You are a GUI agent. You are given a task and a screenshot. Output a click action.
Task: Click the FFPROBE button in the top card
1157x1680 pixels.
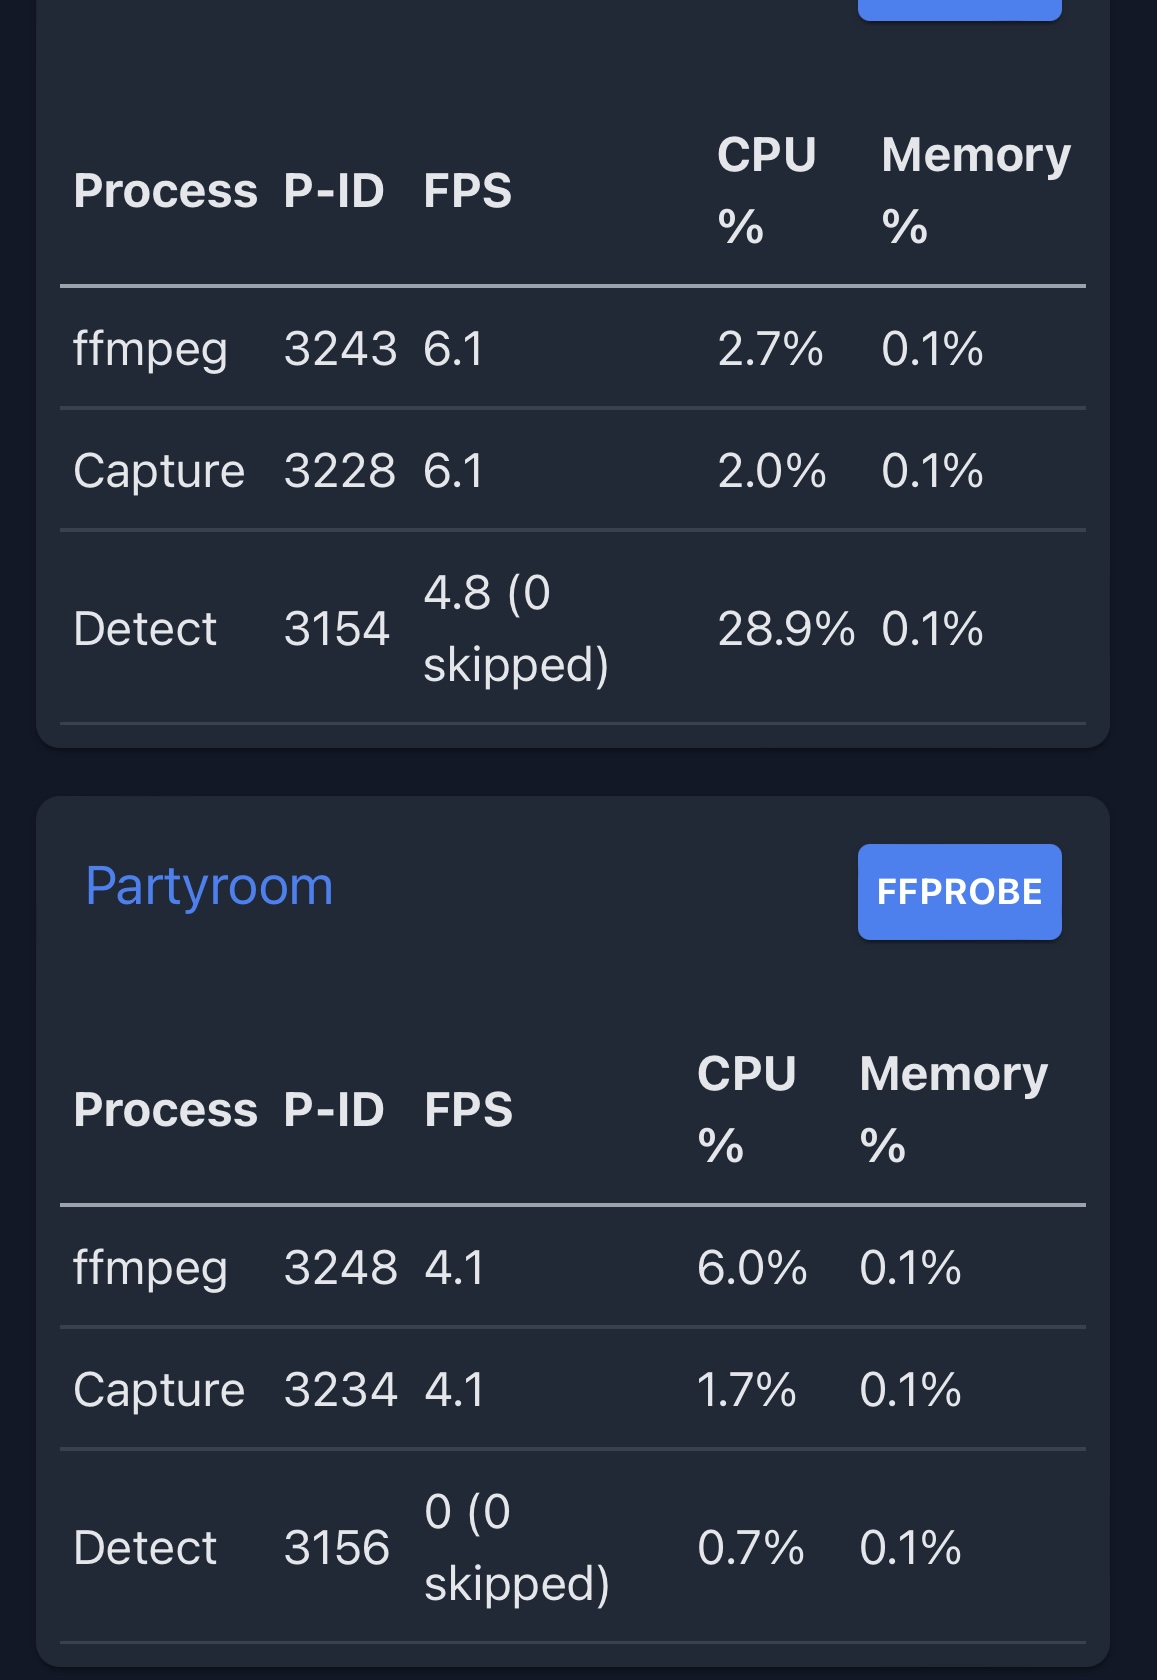tap(959, 8)
